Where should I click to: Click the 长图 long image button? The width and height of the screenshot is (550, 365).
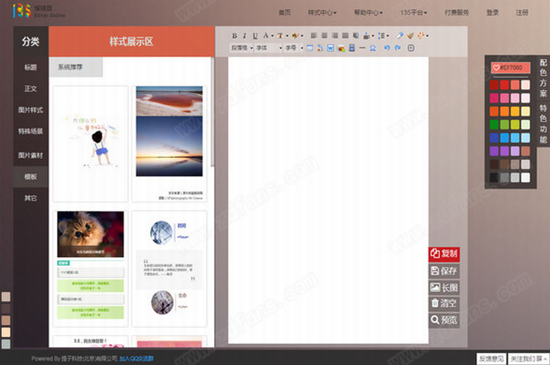(444, 288)
